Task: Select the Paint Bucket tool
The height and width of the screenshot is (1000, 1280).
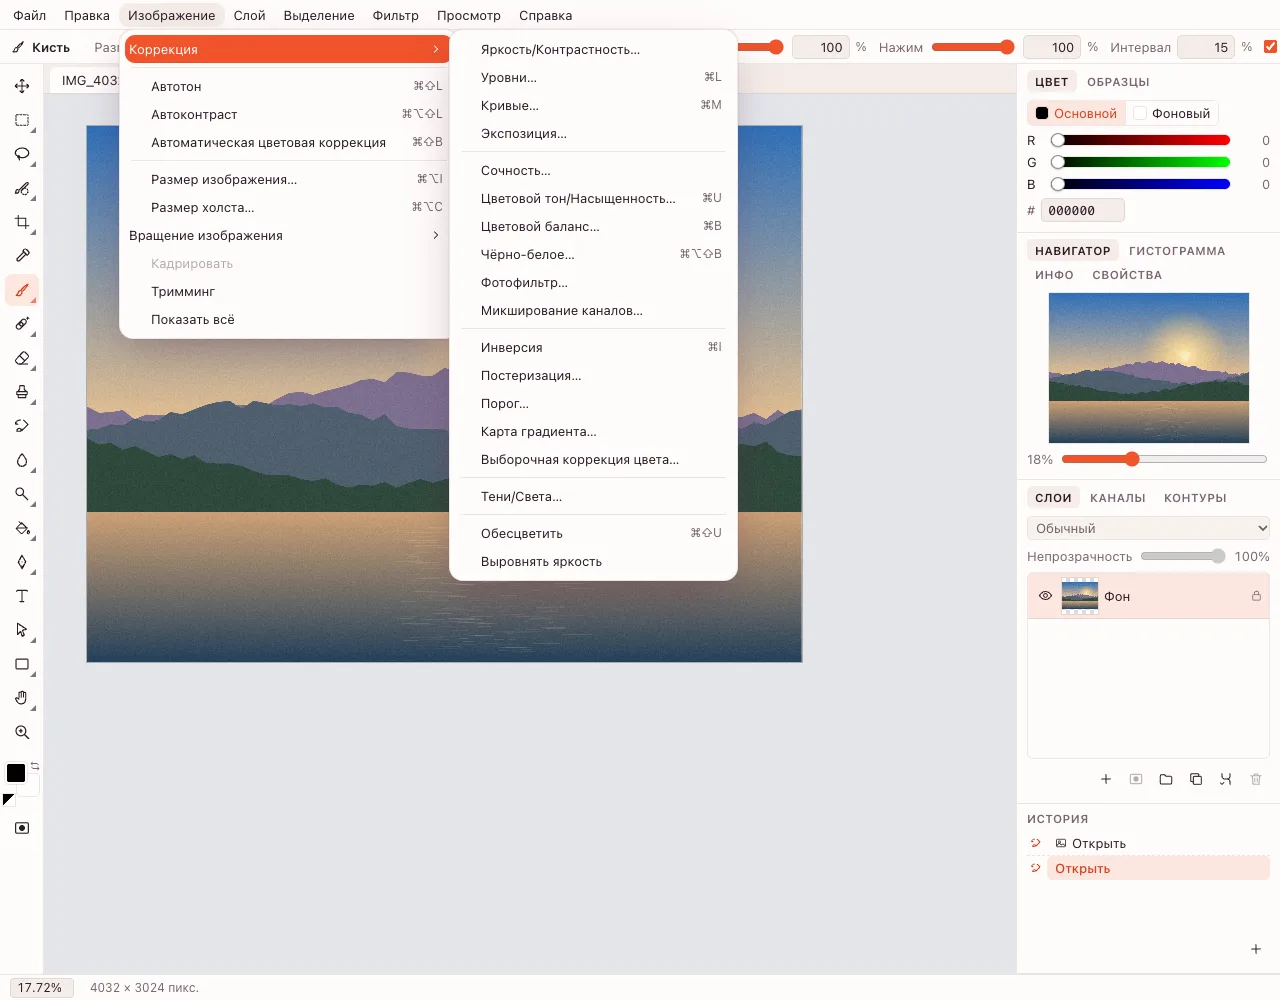Action: click(x=22, y=528)
